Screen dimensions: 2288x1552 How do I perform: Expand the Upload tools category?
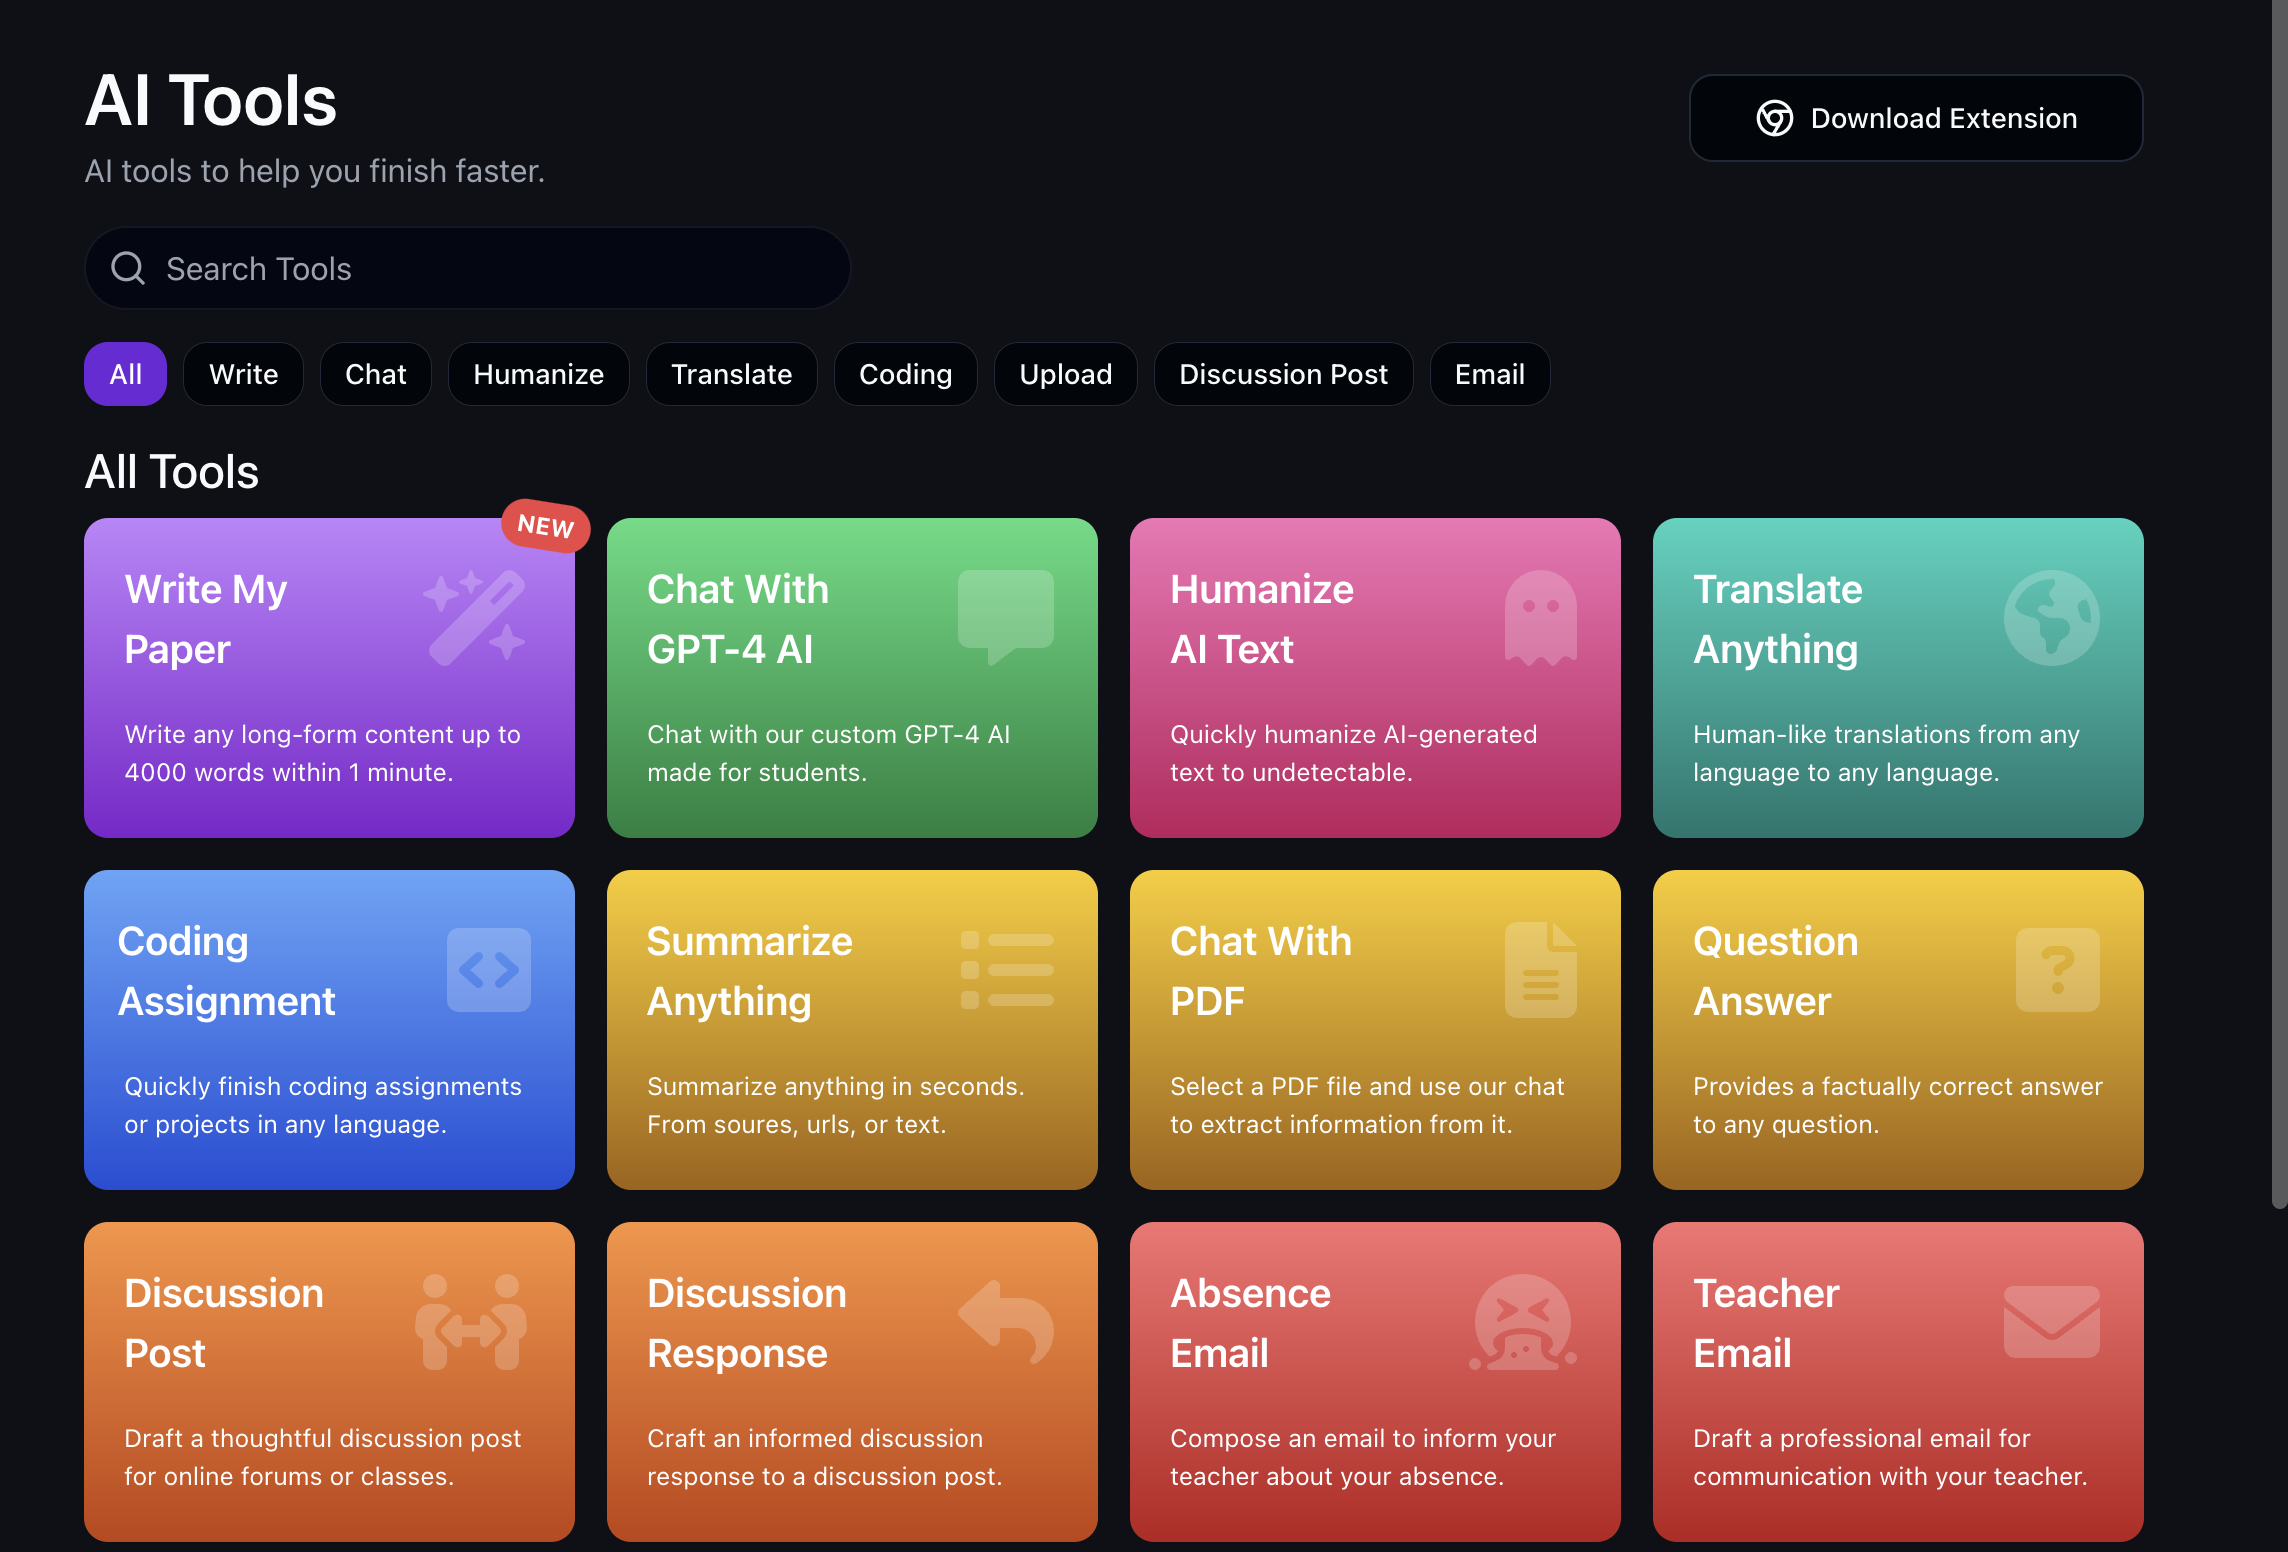tap(1065, 372)
